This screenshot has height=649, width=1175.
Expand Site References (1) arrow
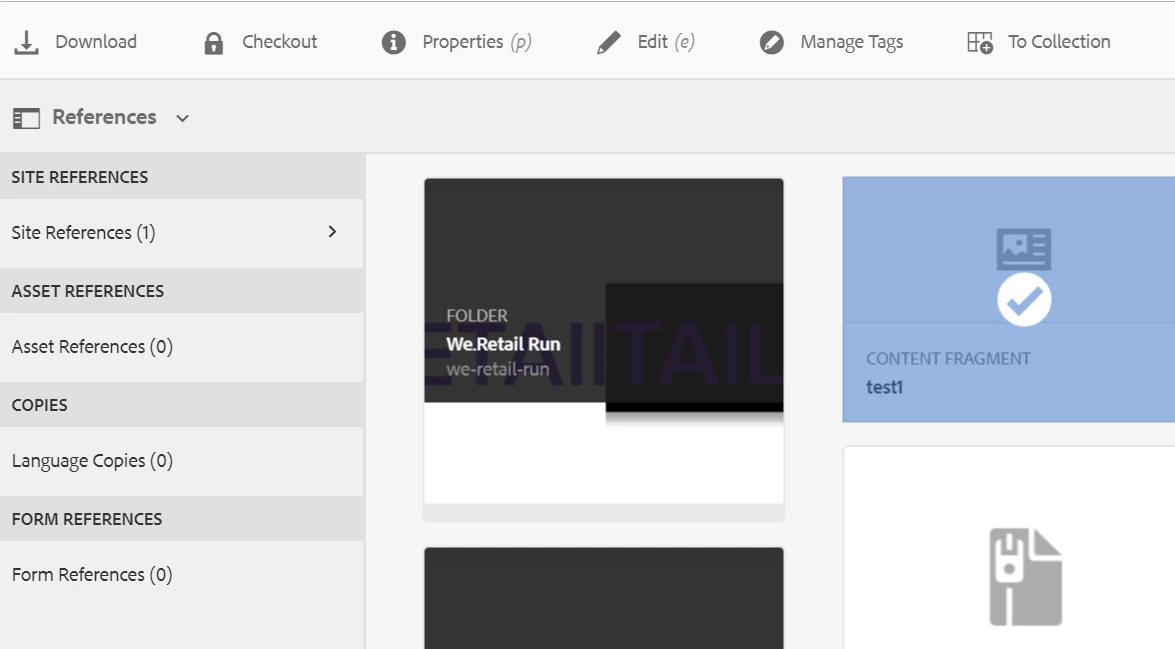tap(332, 232)
